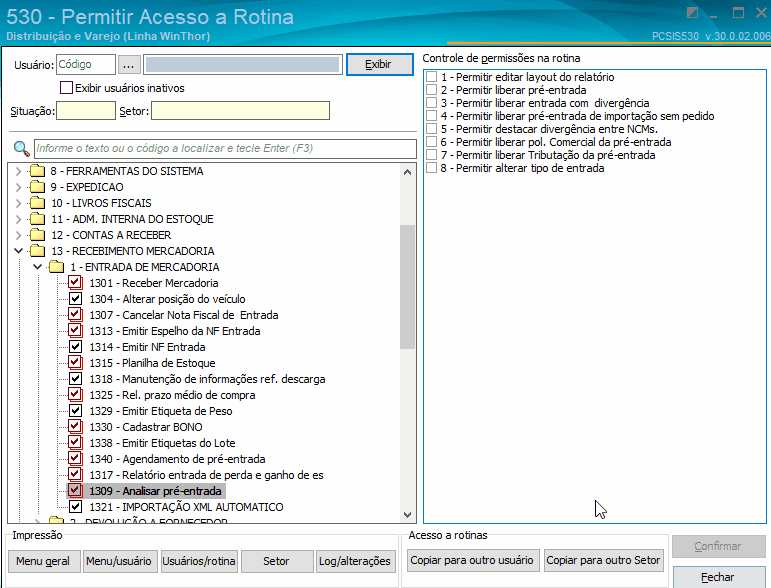Enable permission 6 - liberar pol. Comercial
Image resolution: width=771 pixels, height=588 pixels.
(x=431, y=142)
